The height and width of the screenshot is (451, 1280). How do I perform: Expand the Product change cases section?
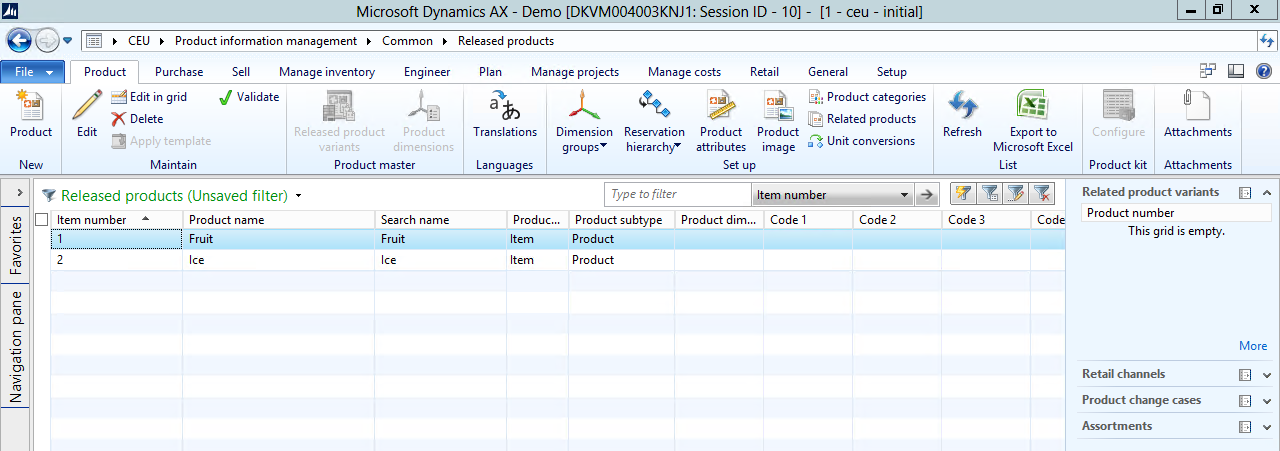coord(1267,401)
